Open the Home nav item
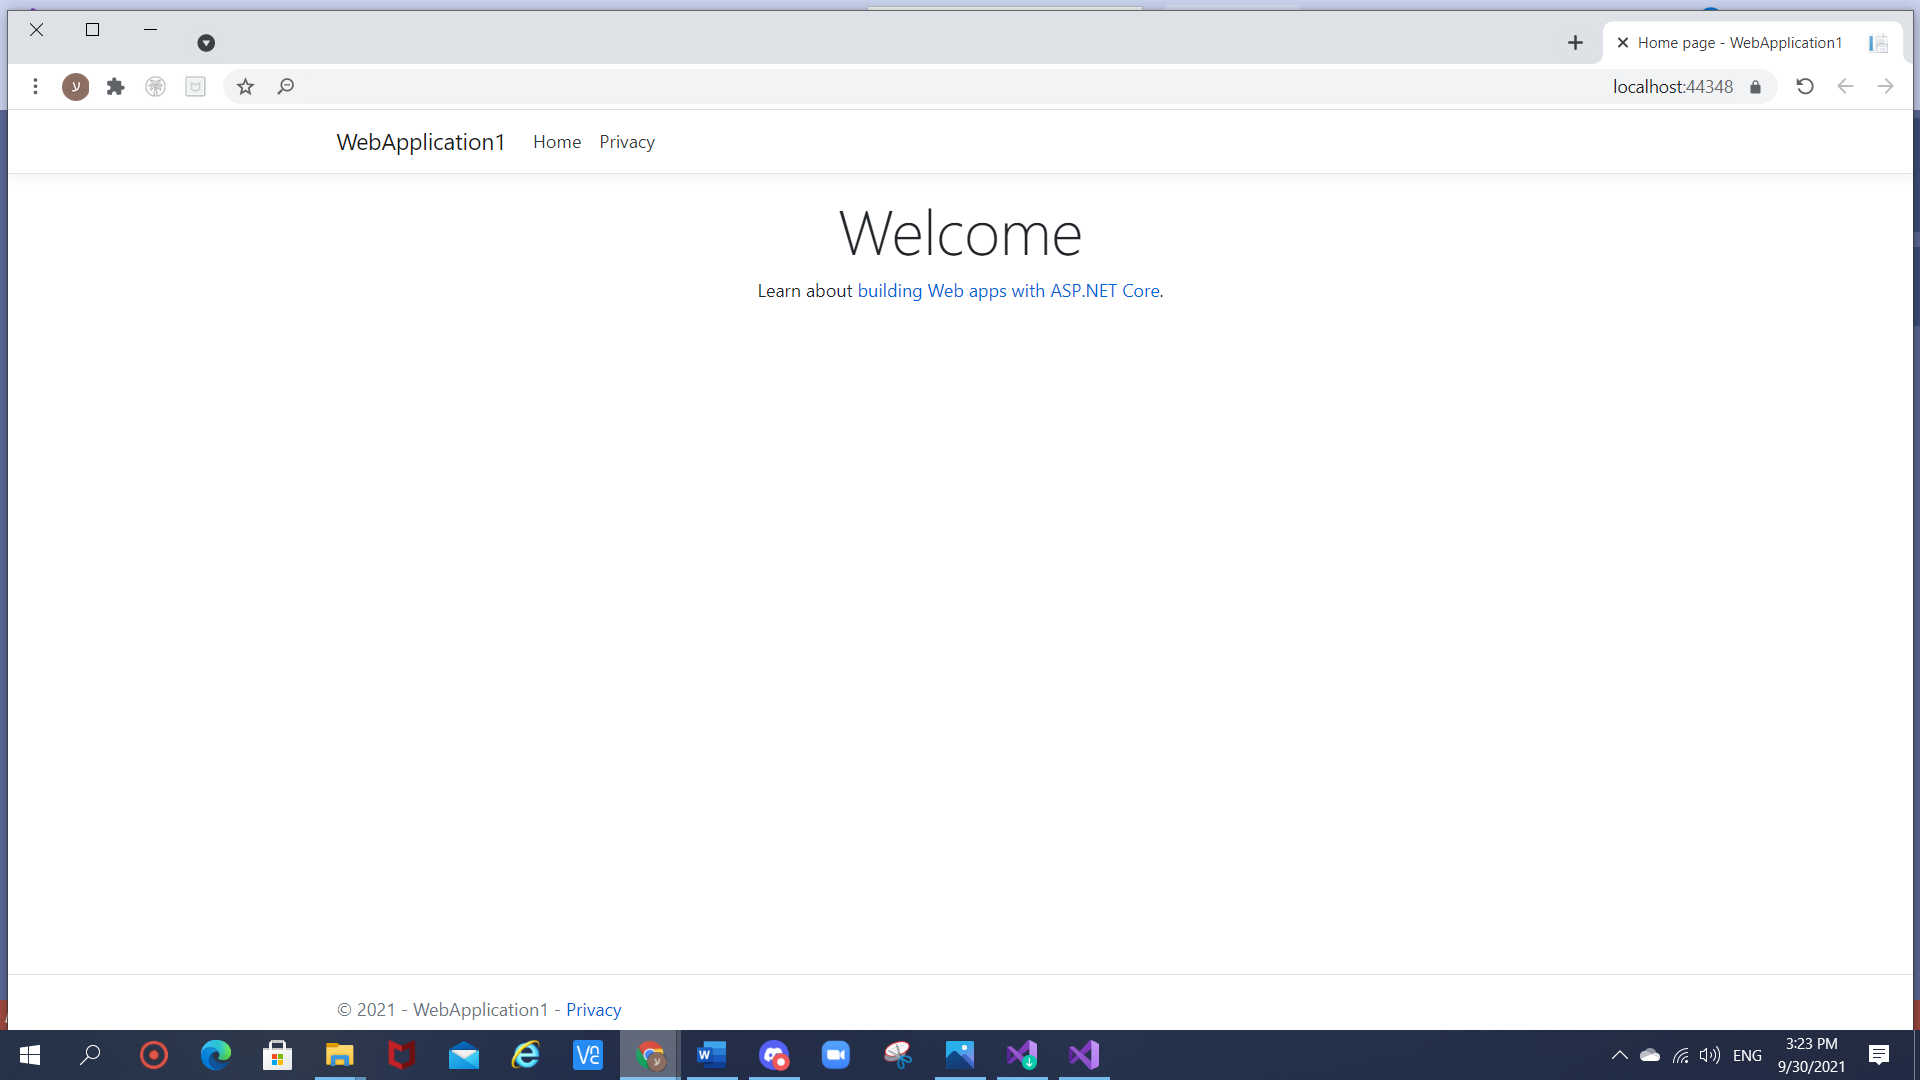Image resolution: width=1920 pixels, height=1080 pixels. pyautogui.click(x=557, y=142)
